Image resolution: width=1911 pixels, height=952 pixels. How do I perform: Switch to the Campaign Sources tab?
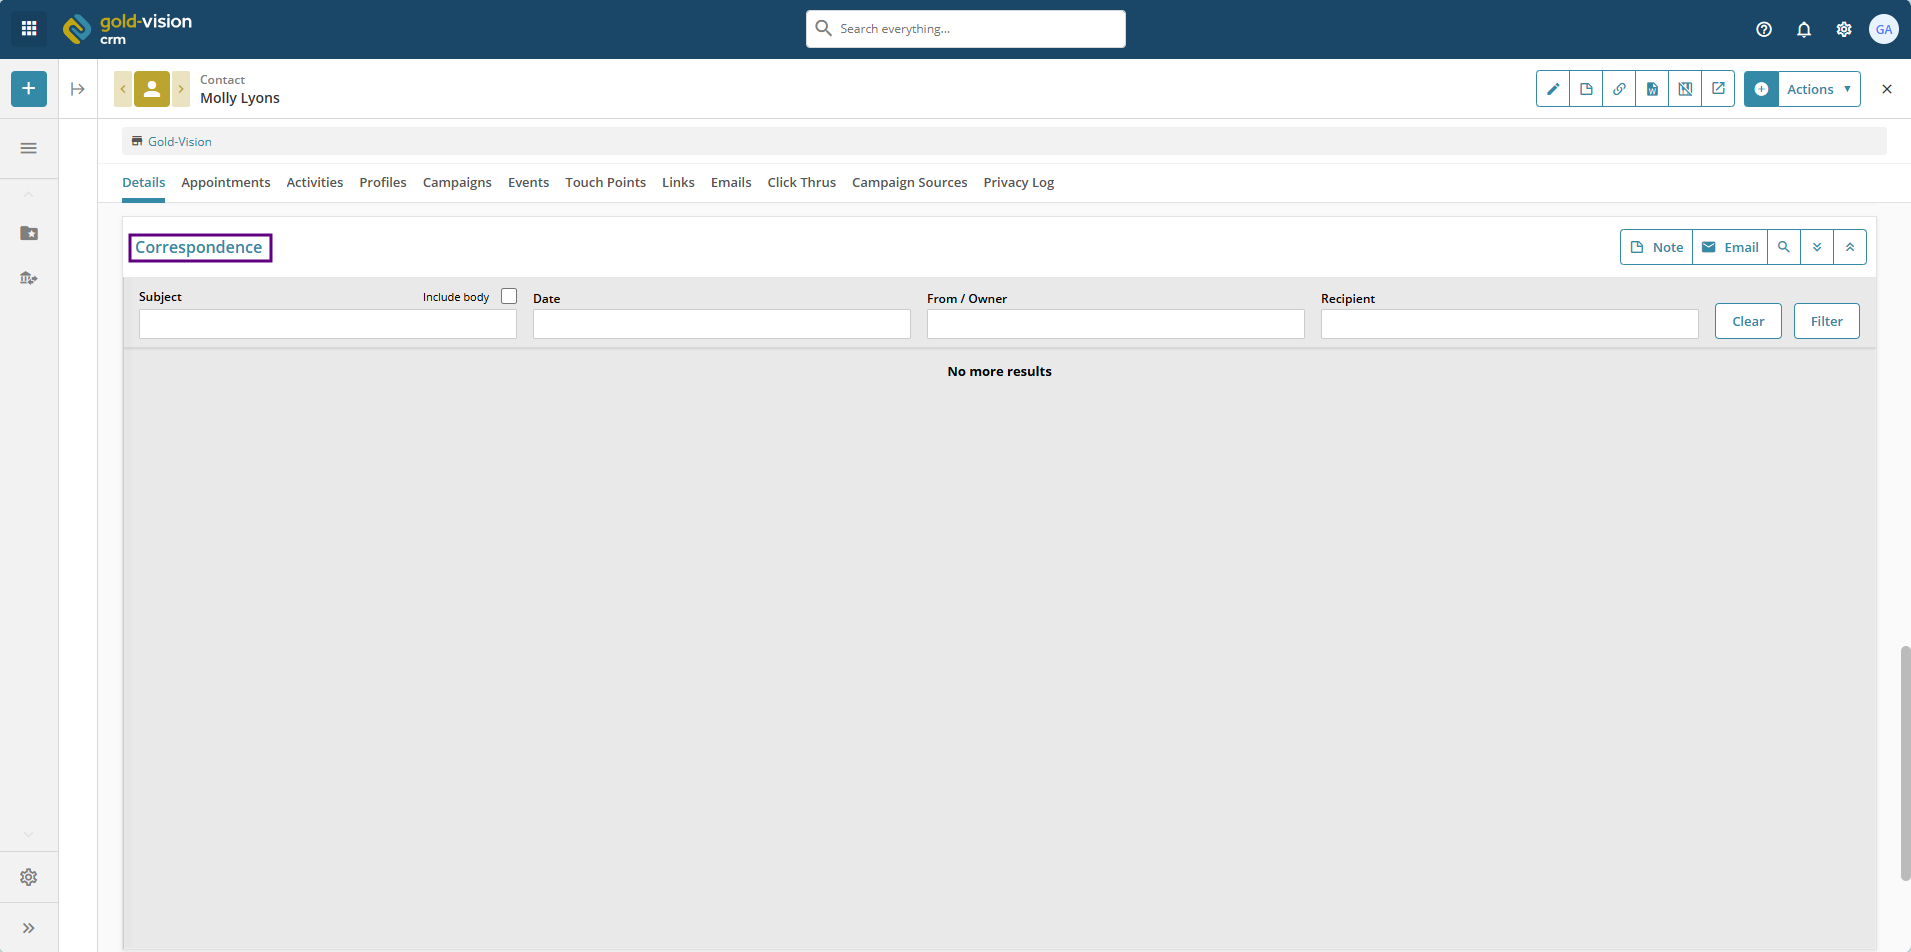click(910, 182)
